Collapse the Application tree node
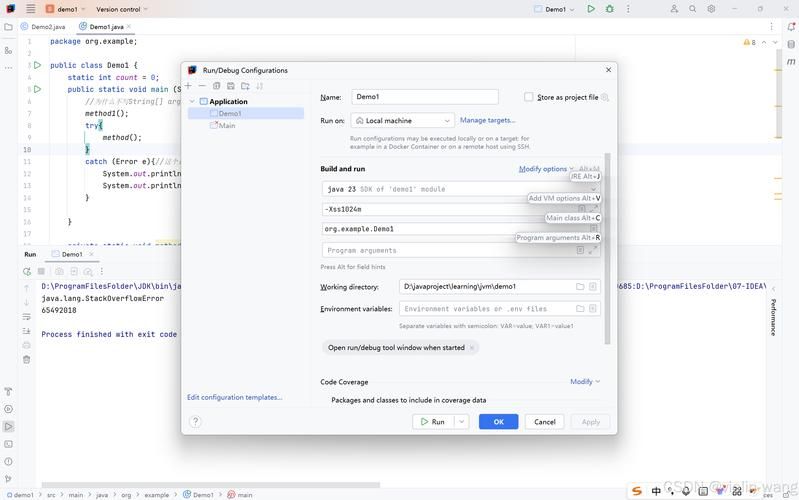Viewport: 799px width, 500px height. (193, 101)
